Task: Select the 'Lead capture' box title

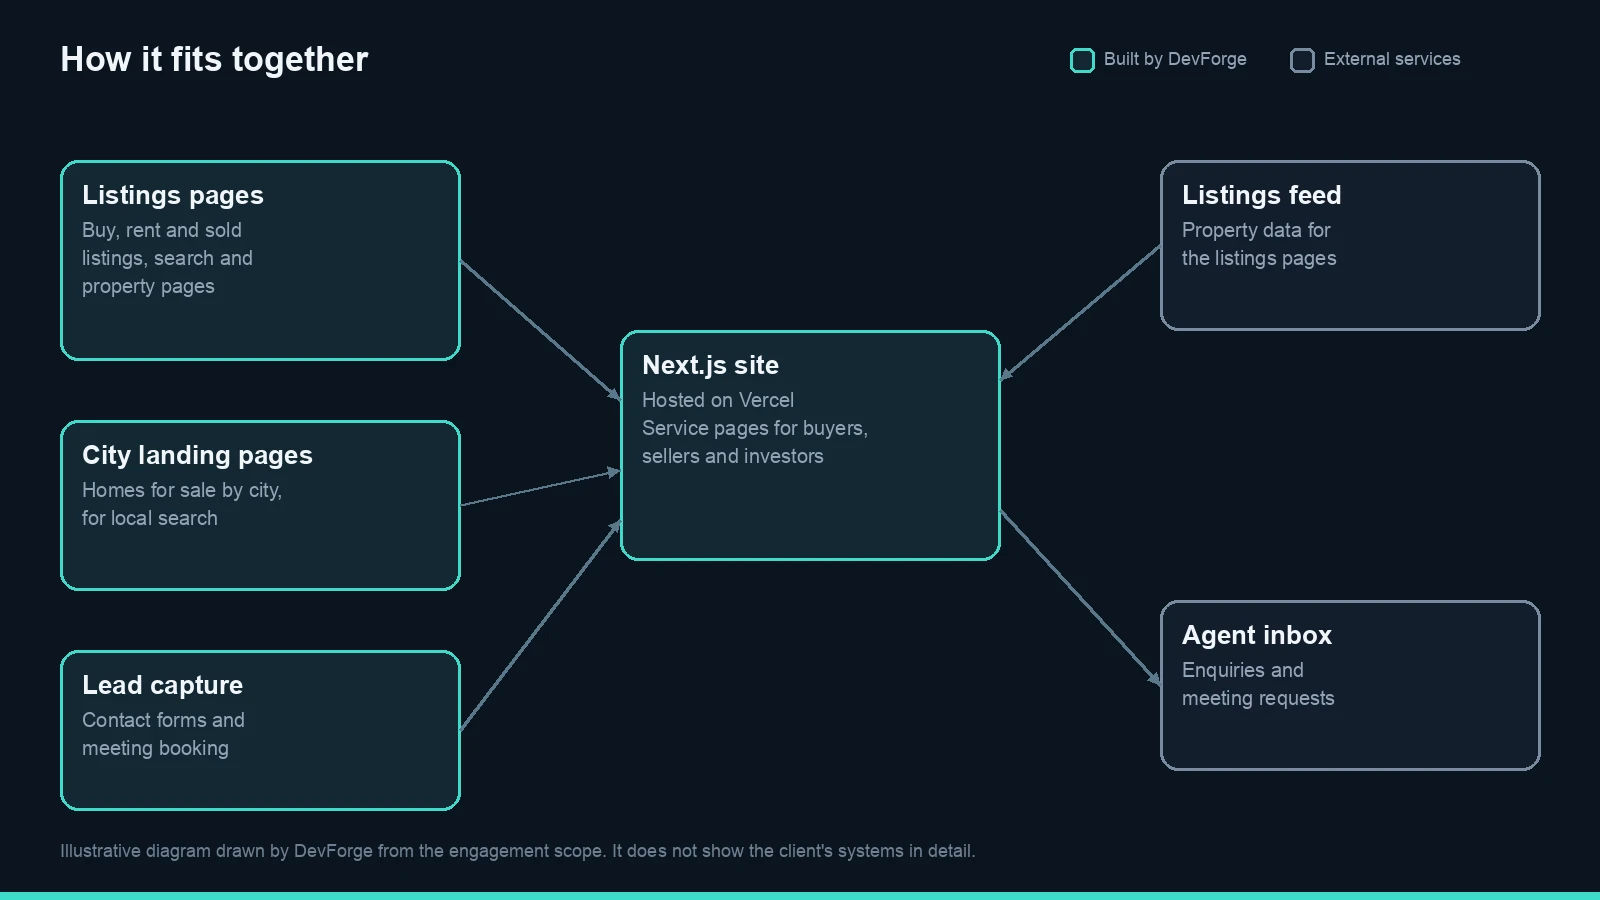Action: (x=162, y=685)
